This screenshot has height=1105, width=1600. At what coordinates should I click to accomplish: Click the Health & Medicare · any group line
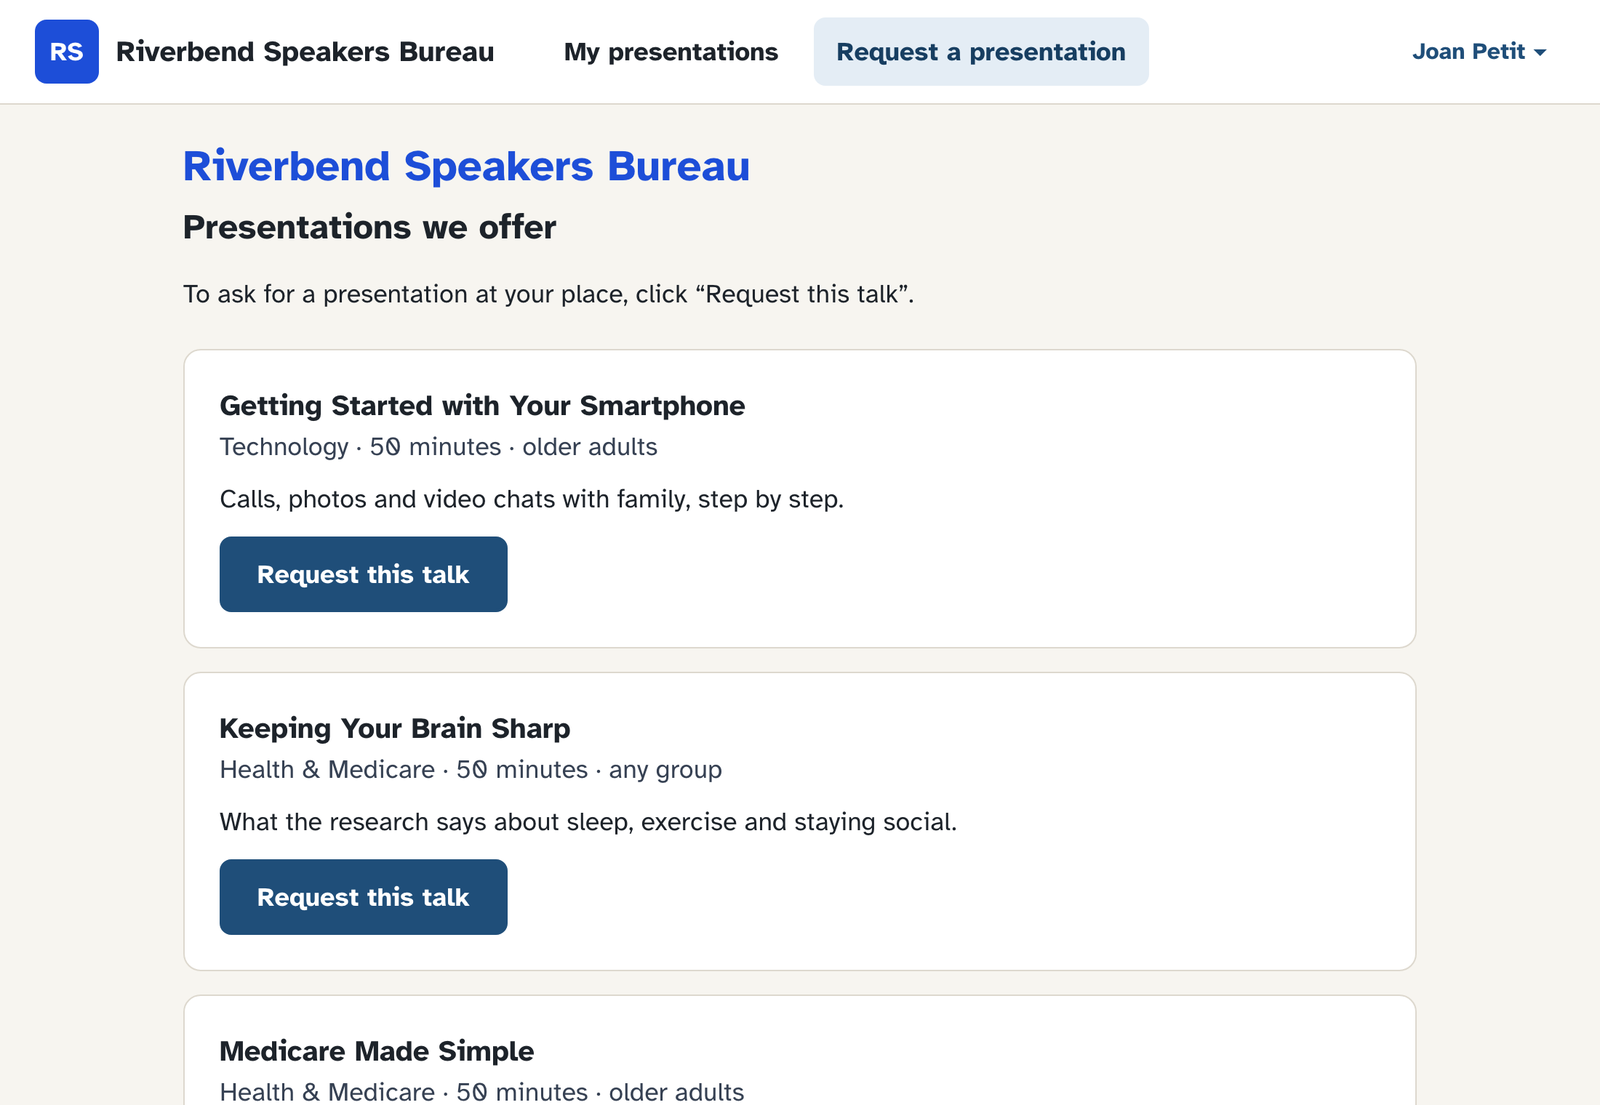[x=471, y=770]
